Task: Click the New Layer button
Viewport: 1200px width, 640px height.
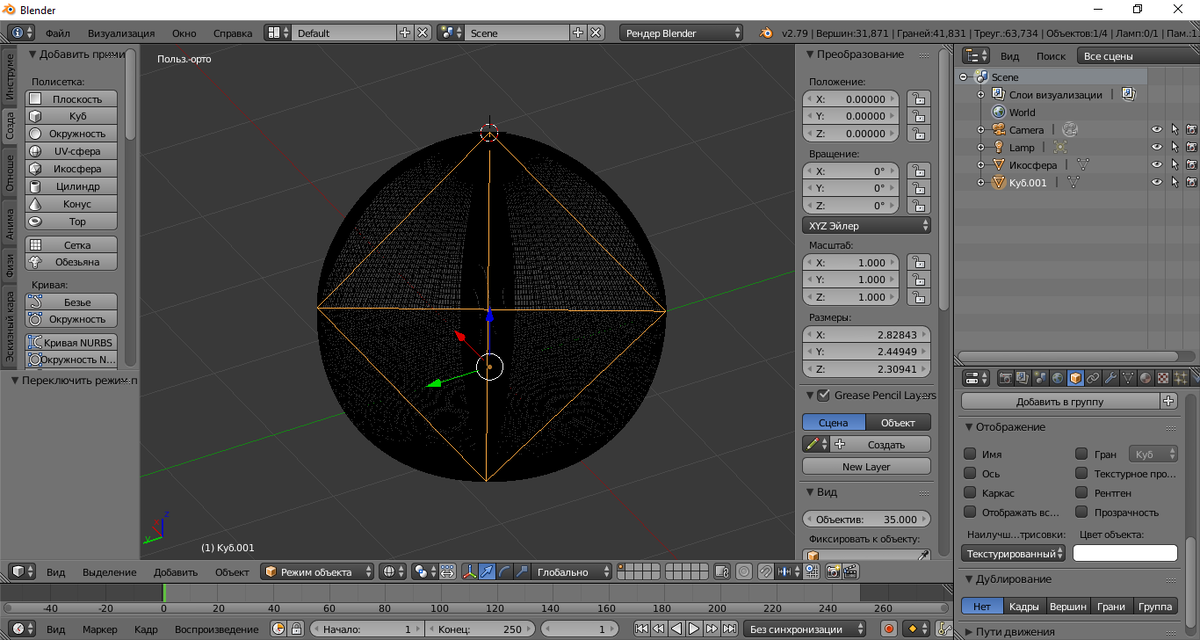Action: point(866,467)
